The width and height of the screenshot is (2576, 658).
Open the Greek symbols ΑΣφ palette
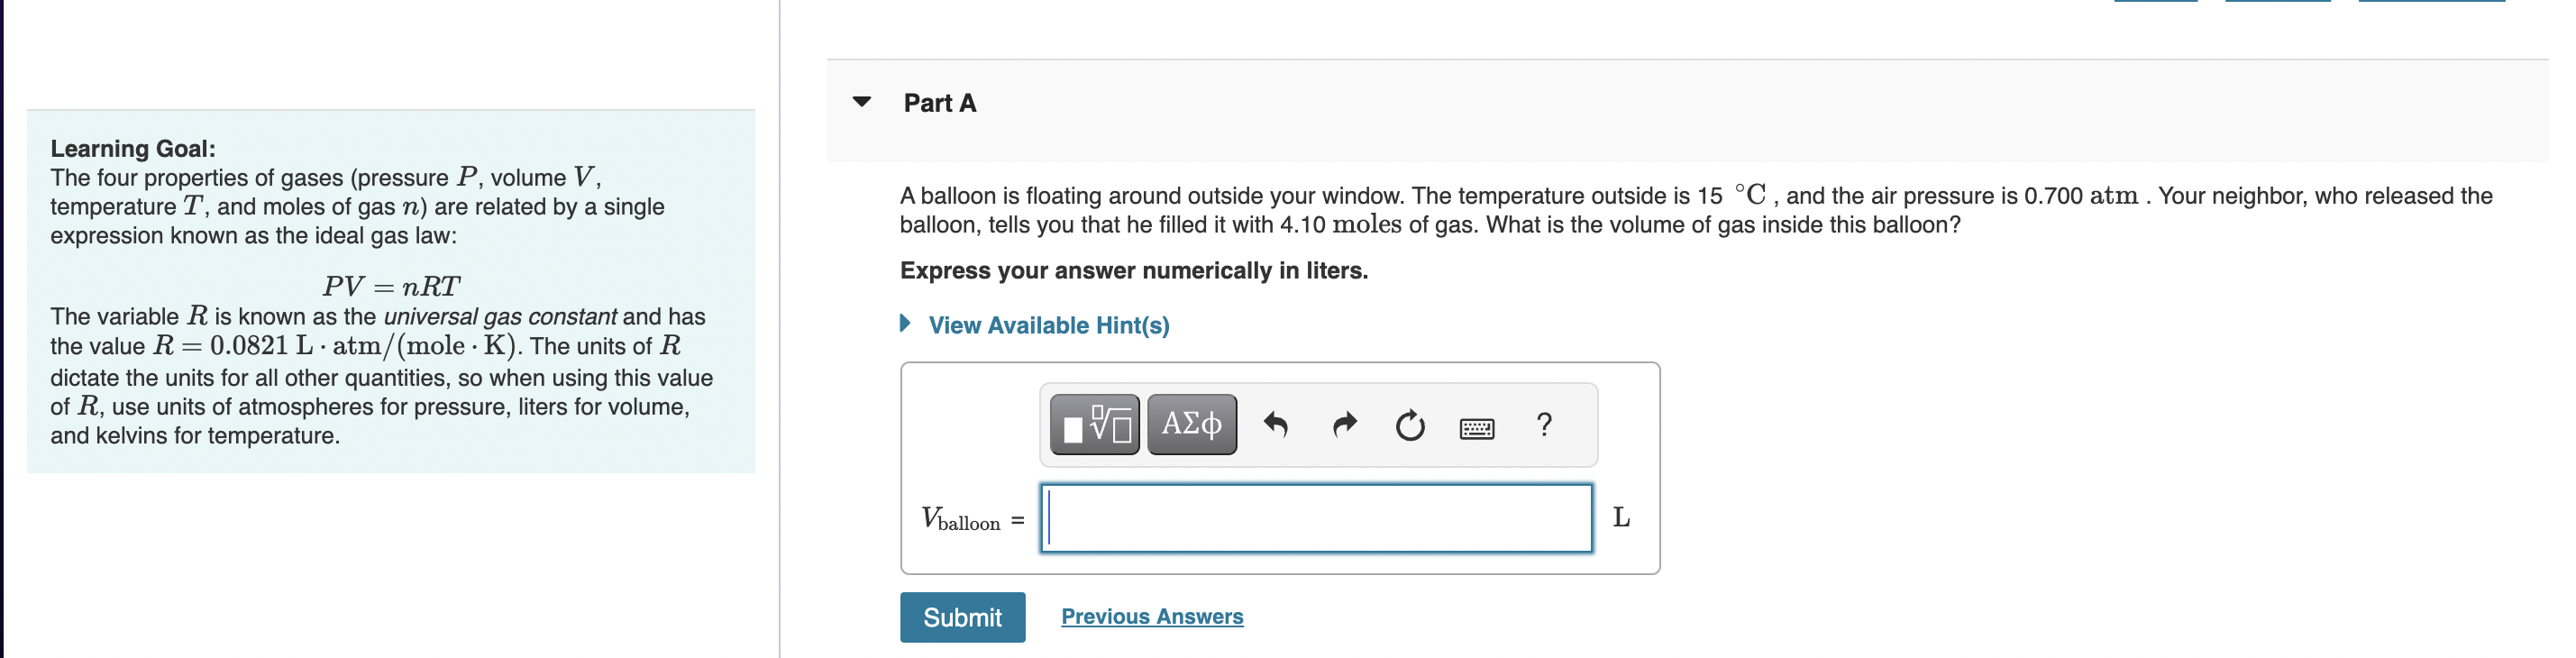[1191, 425]
